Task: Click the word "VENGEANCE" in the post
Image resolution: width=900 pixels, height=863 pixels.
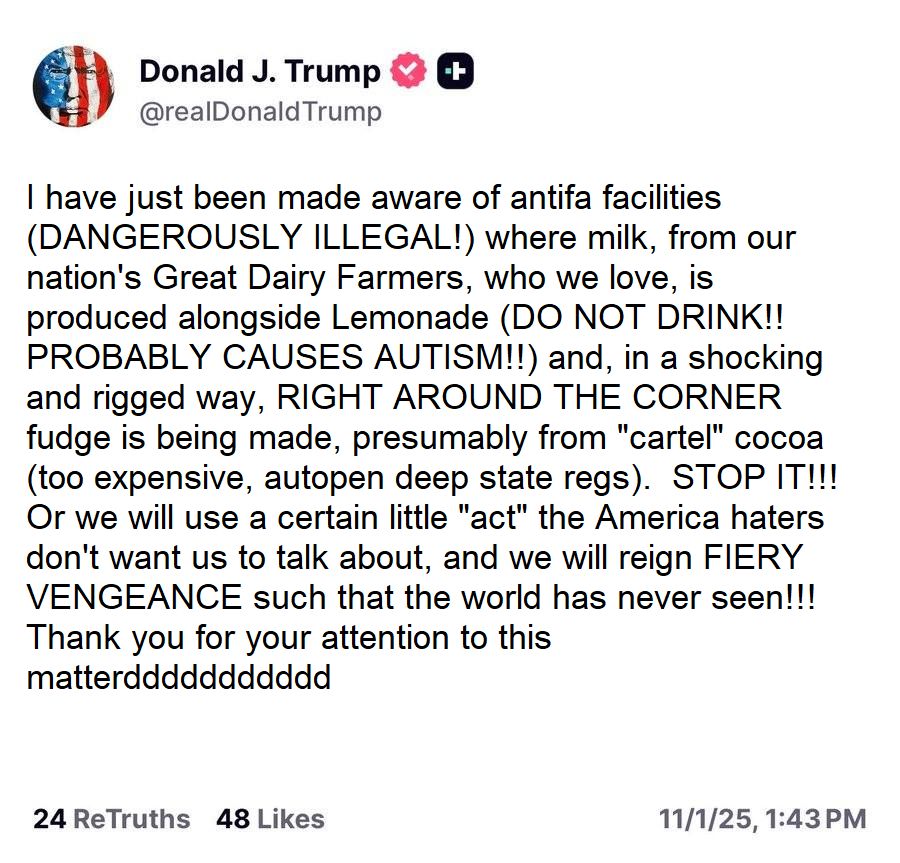Action: click(x=132, y=598)
